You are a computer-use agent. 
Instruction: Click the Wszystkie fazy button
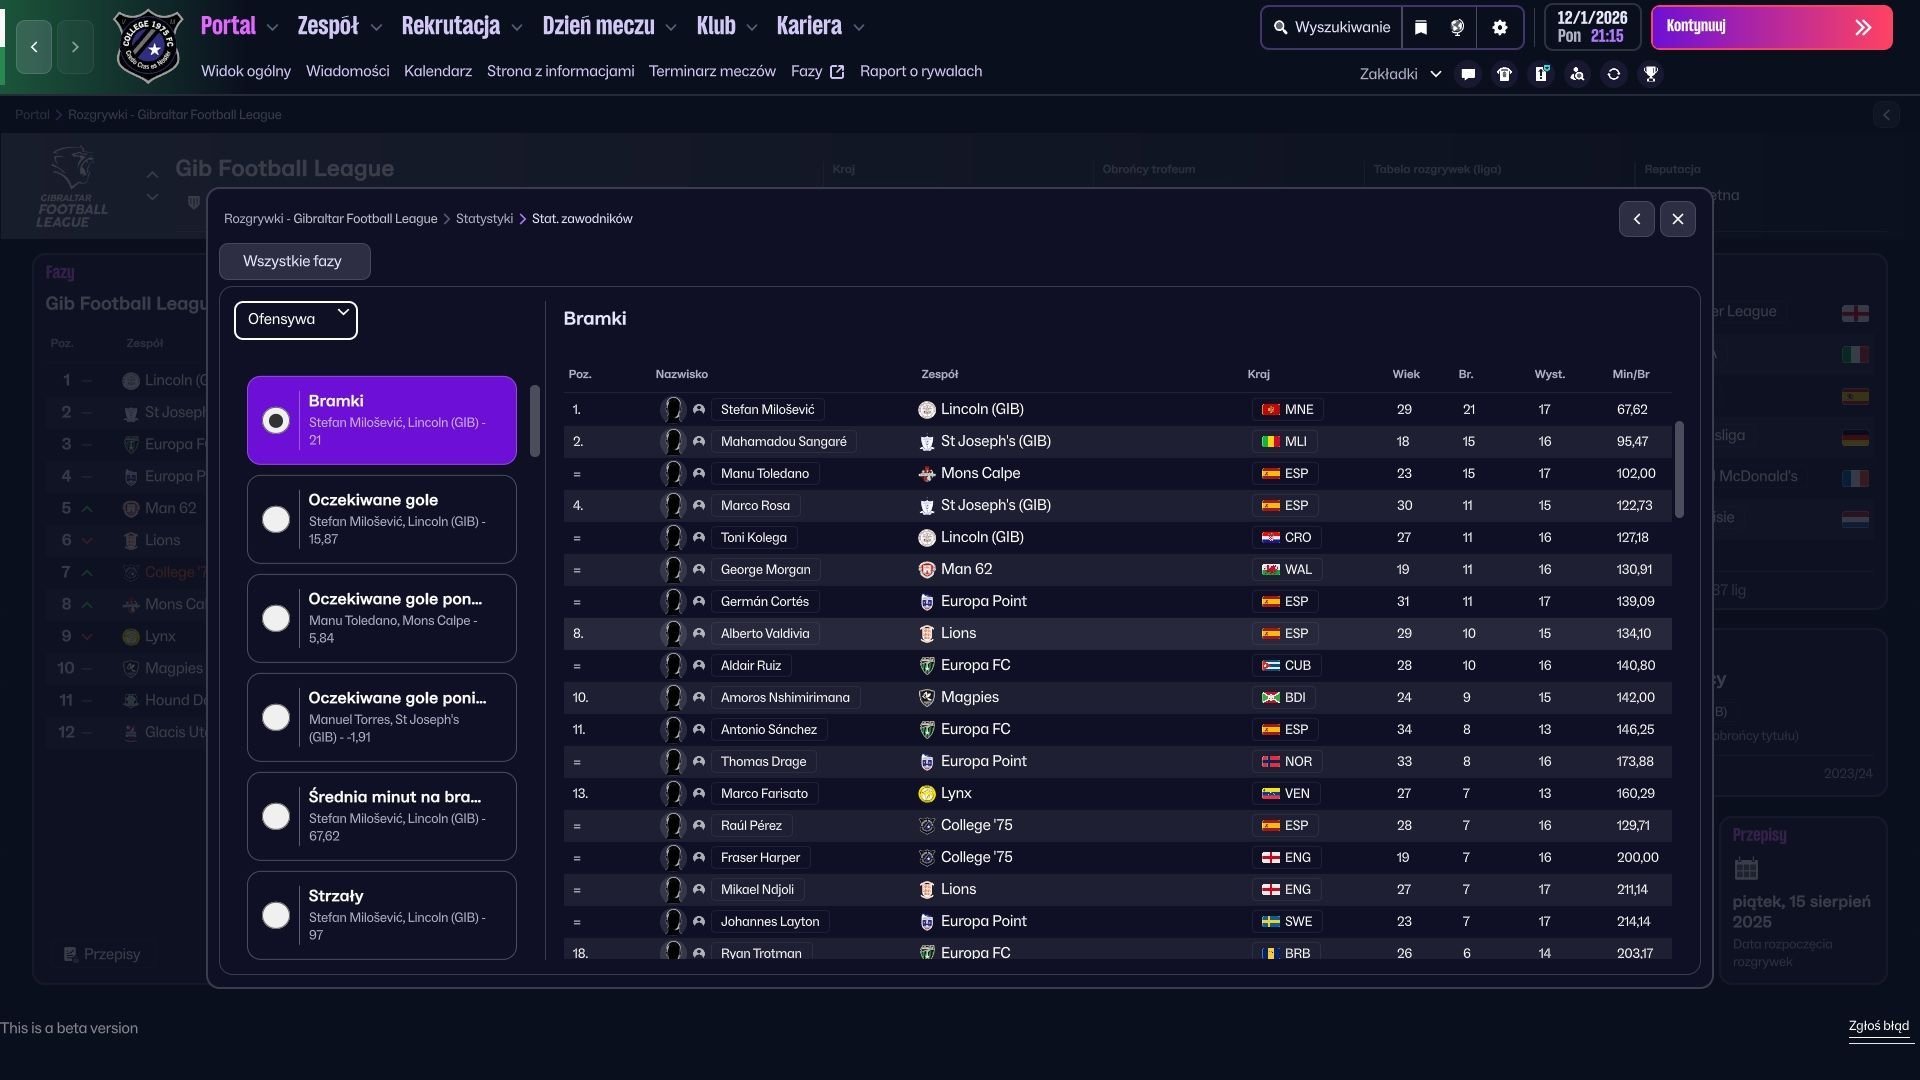[294, 261]
